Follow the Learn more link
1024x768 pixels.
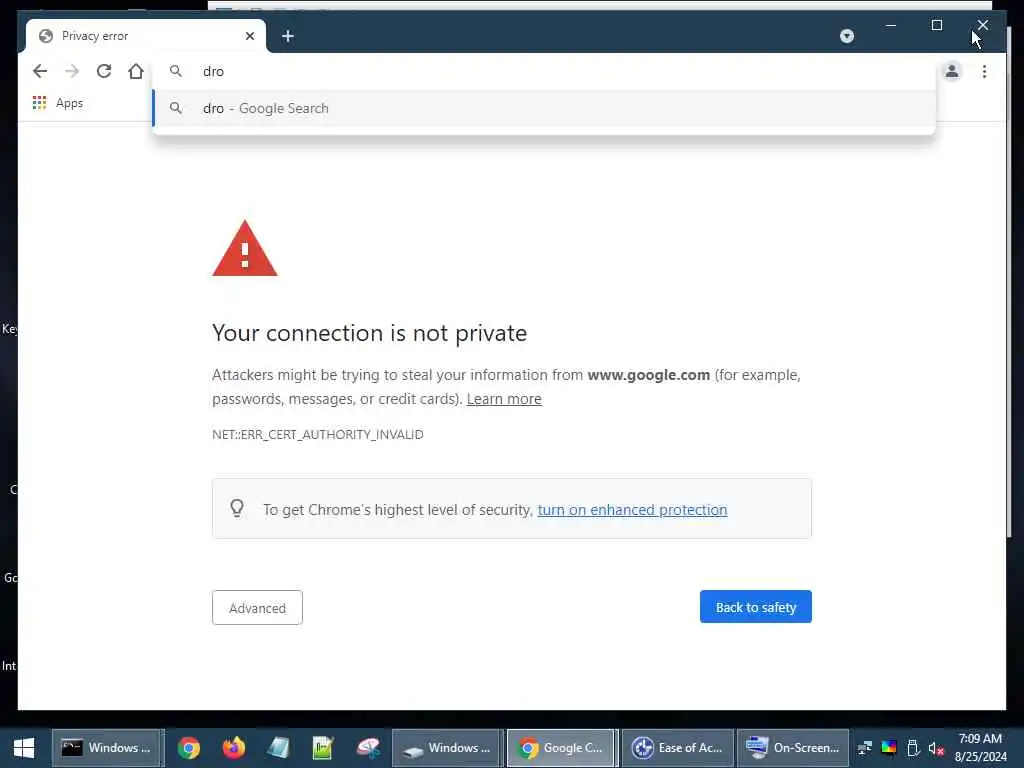[x=504, y=399]
